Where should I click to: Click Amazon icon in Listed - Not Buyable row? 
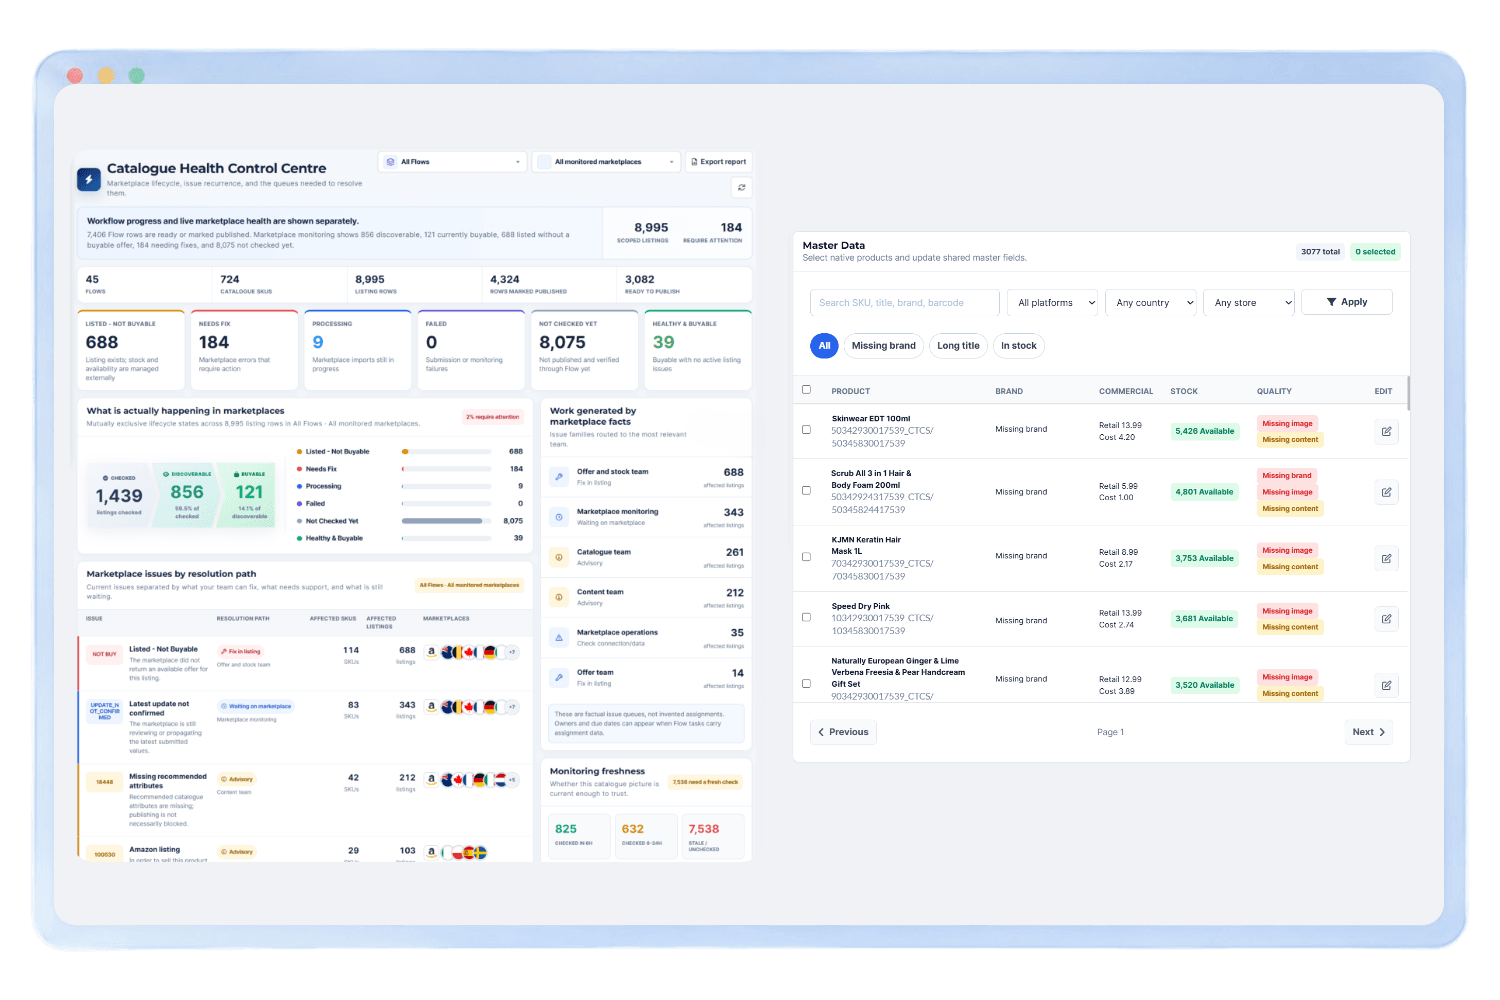[431, 652]
